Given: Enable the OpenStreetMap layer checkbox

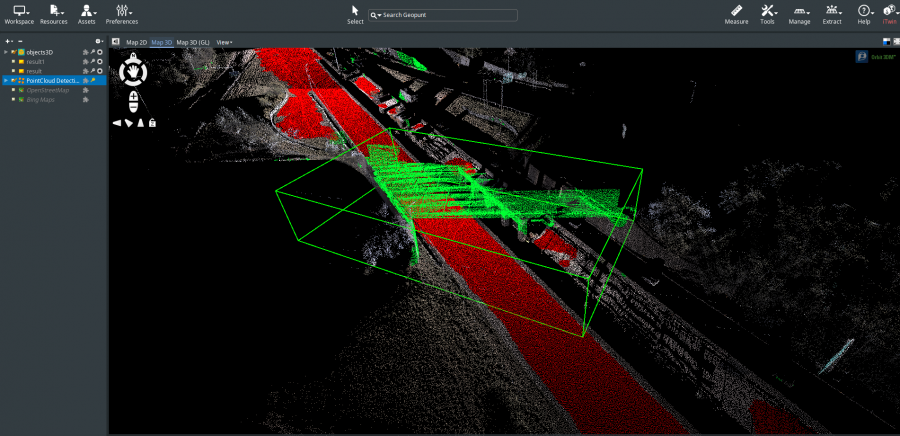Looking at the screenshot, I should tap(13, 90).
